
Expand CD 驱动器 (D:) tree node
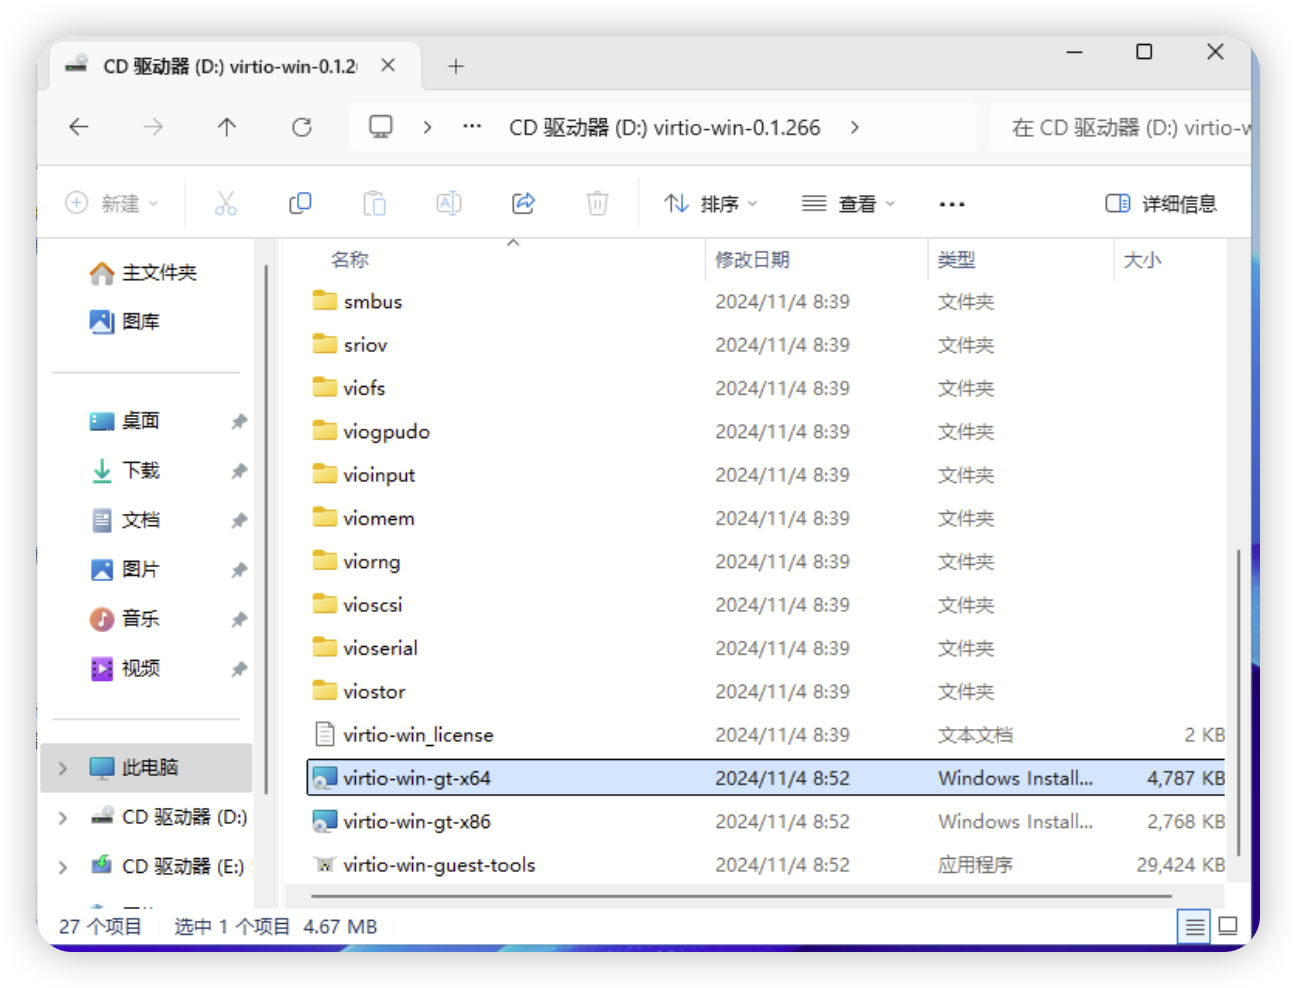(63, 818)
